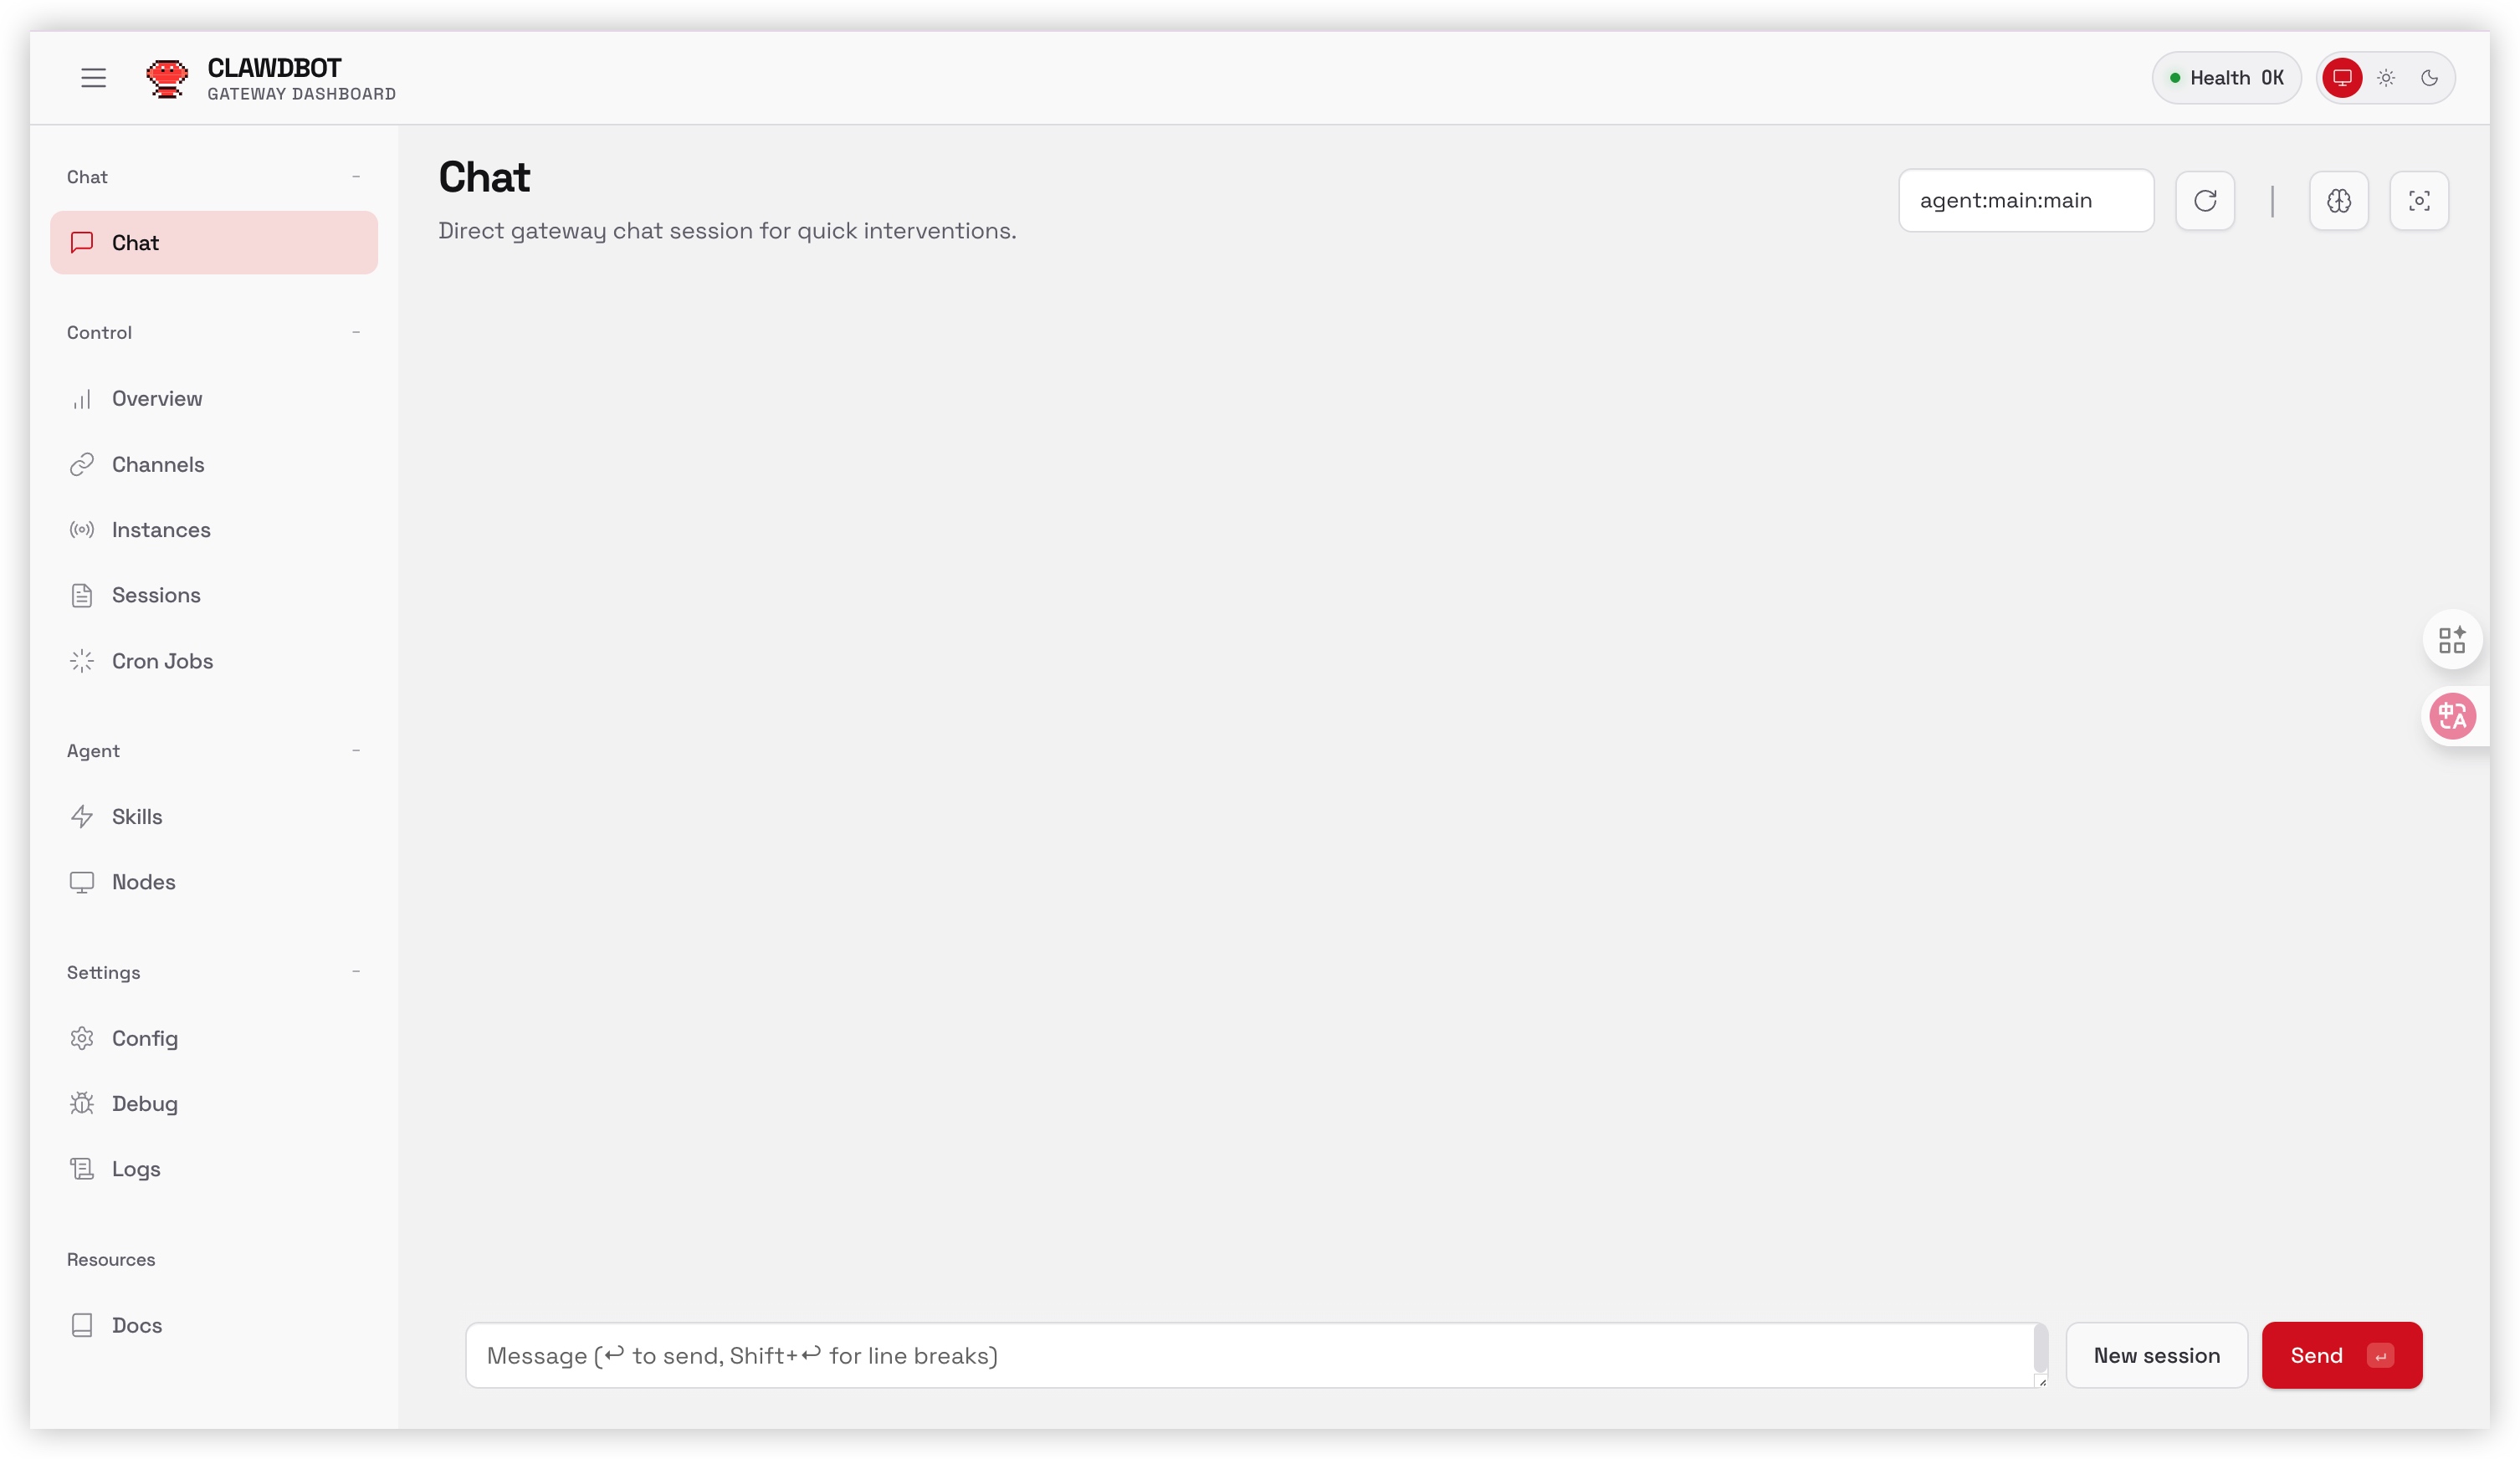This screenshot has width=2520, height=1459.
Task: Toggle the brain thinking icon
Action: 2338,201
